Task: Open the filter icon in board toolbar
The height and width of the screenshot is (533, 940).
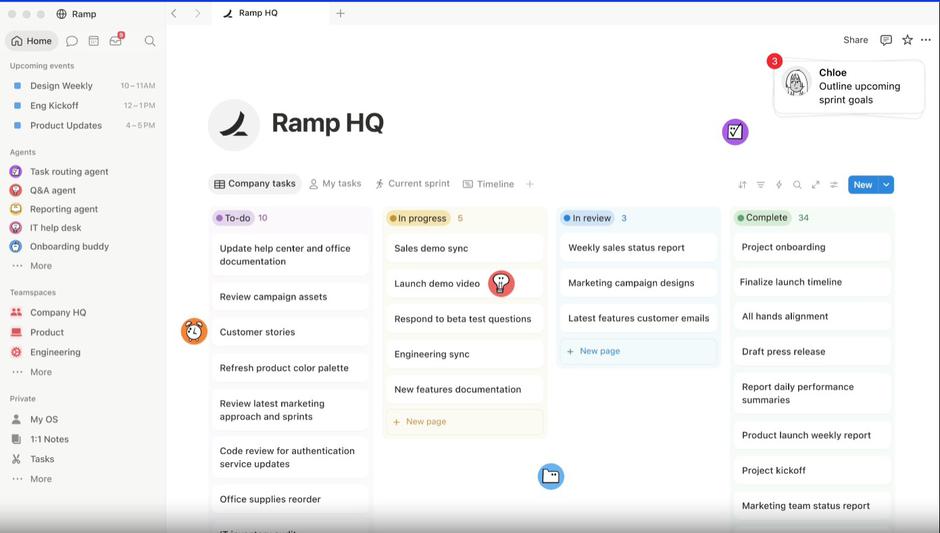Action: [760, 185]
